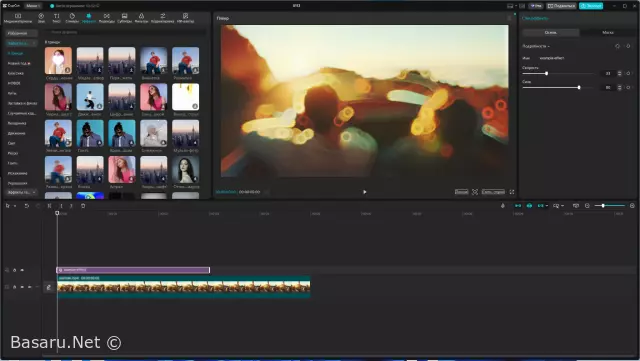Click the Pro membership button
Viewport: 640px width, 361px height.
[536, 6]
